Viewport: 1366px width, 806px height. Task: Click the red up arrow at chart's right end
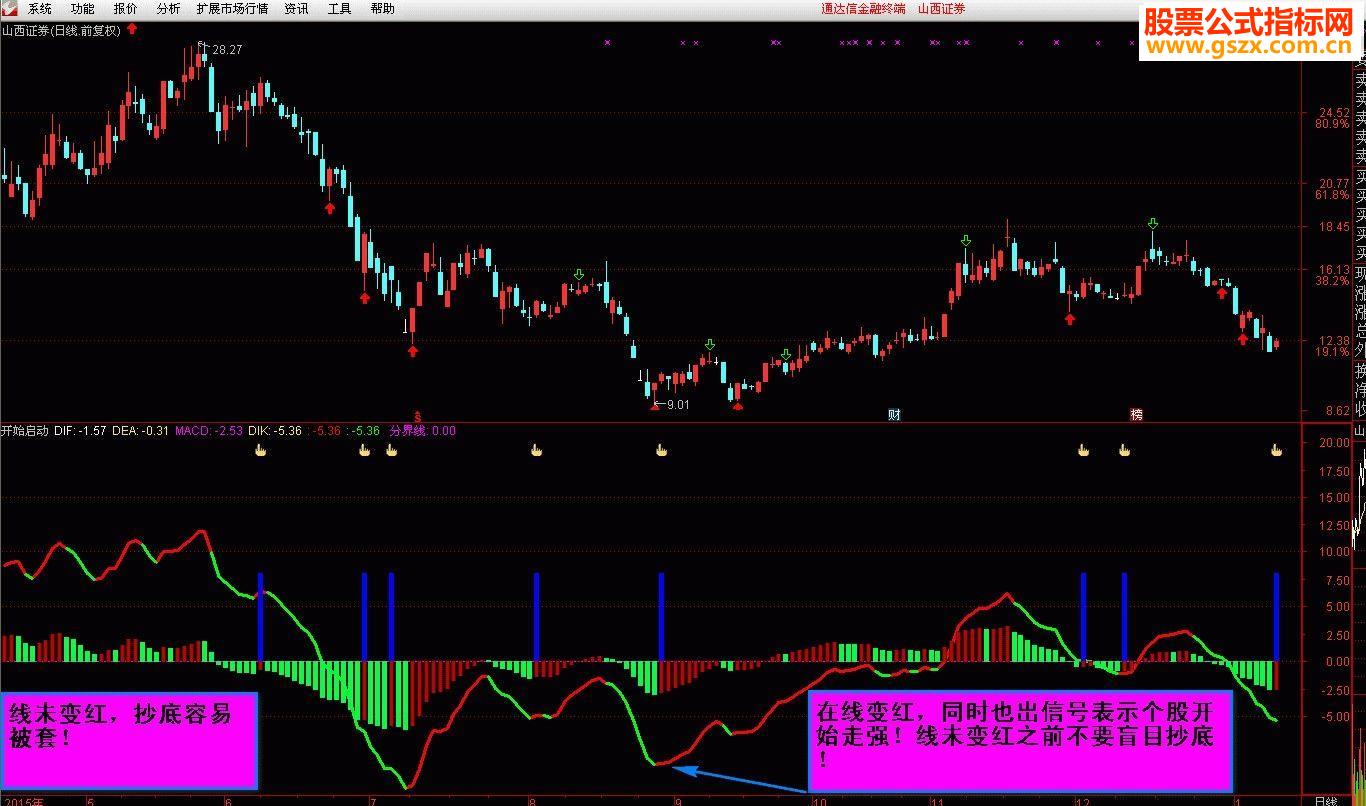coord(1242,338)
